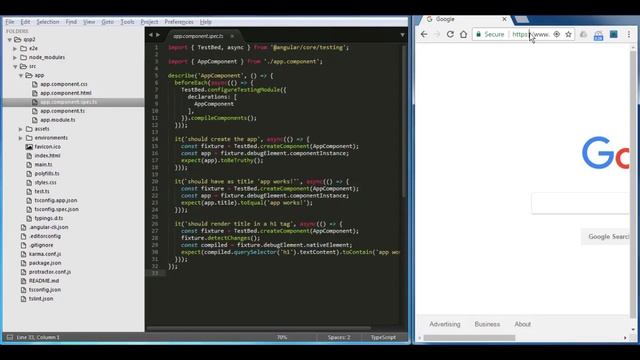640x360 pixels.
Task: Open the Selection menu
Action: [x=48, y=22]
